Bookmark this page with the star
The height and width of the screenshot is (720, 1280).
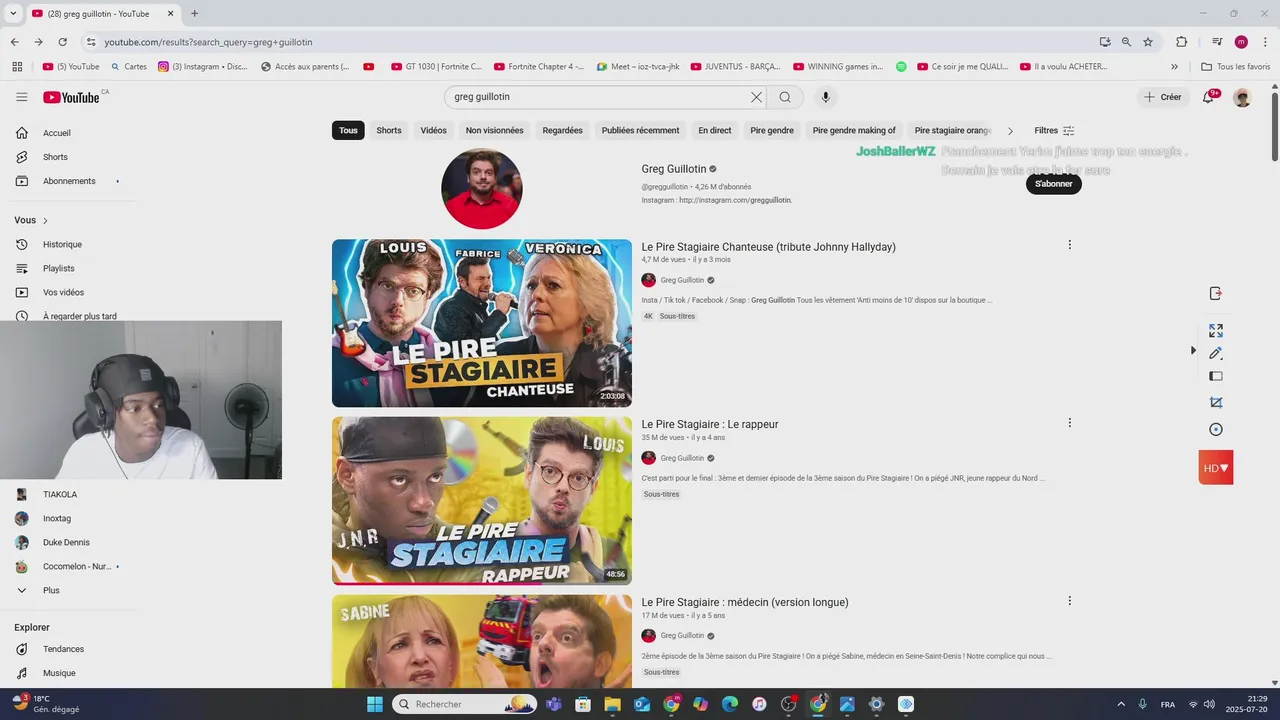tap(1148, 42)
